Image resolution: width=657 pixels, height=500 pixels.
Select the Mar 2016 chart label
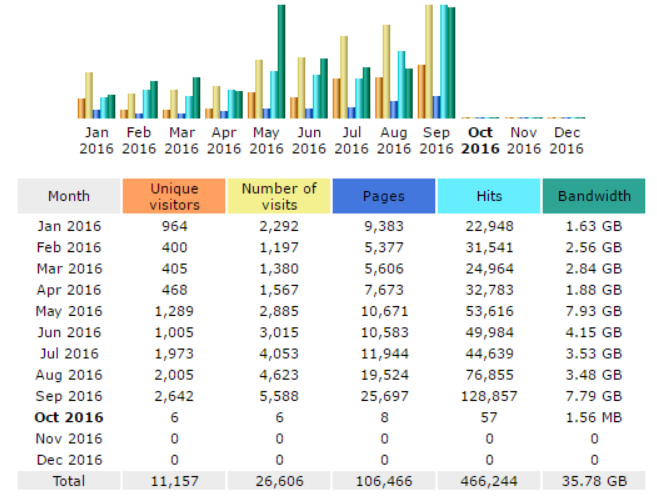click(181, 140)
